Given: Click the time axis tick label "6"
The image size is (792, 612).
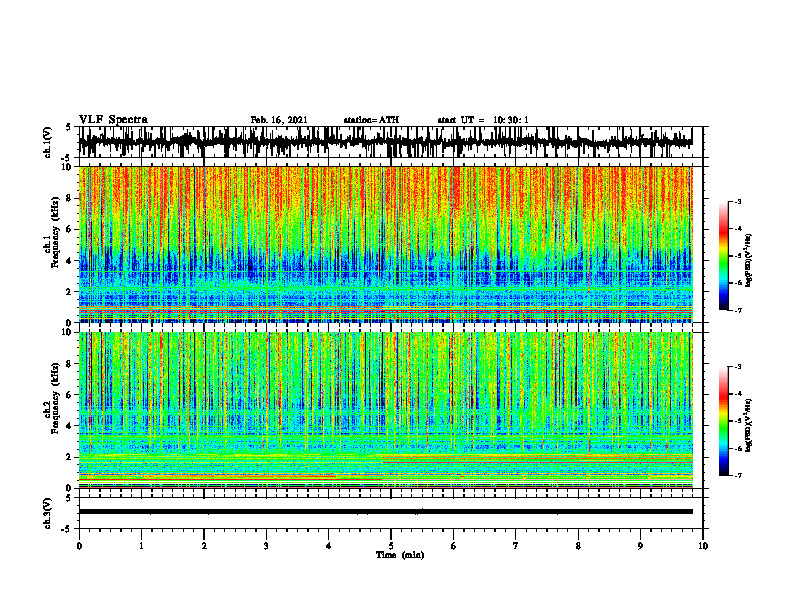Looking at the screenshot, I should 454,546.
